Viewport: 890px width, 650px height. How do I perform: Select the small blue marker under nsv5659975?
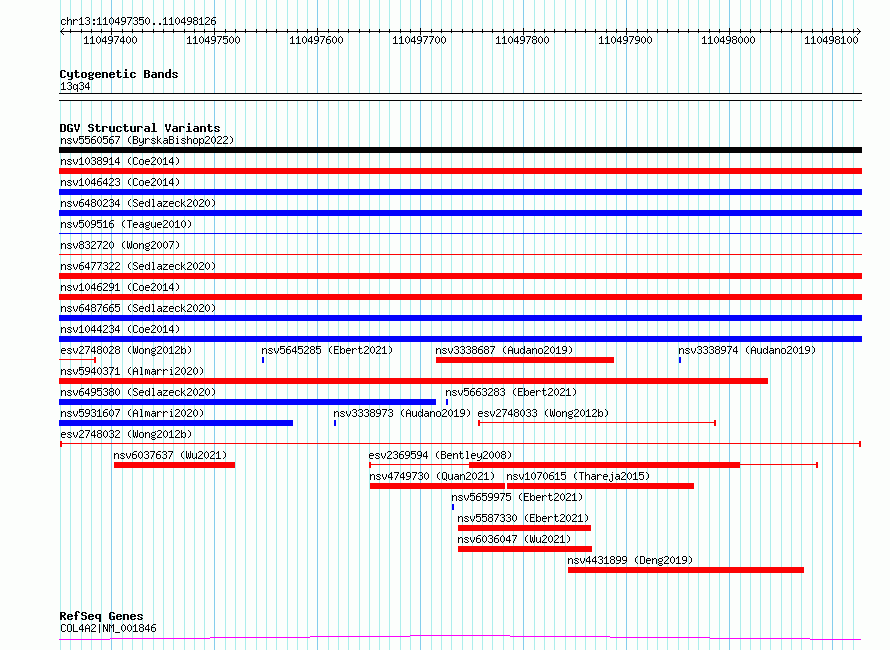(x=452, y=507)
